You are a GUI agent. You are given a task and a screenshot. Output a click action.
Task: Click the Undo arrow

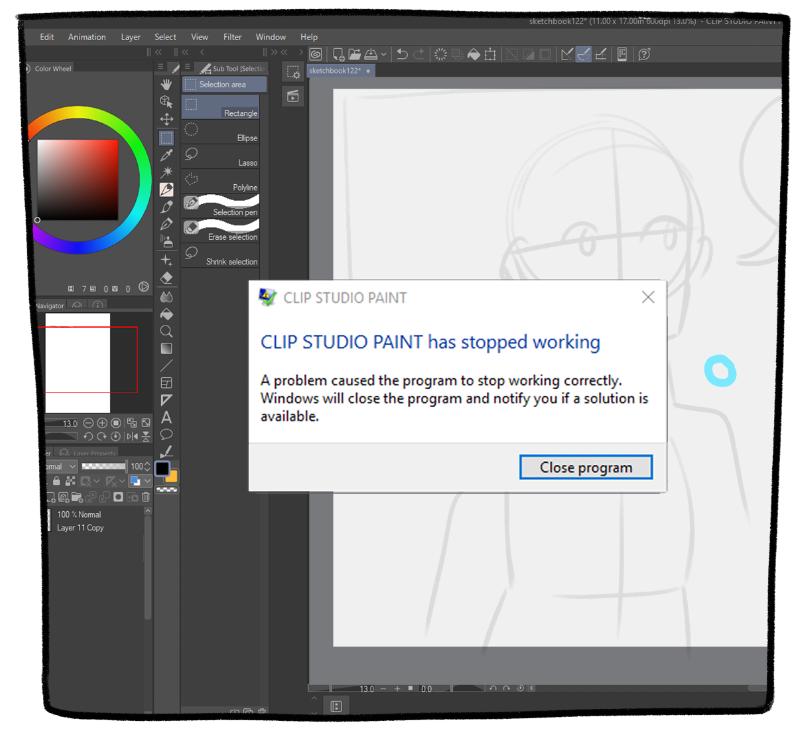pos(402,54)
